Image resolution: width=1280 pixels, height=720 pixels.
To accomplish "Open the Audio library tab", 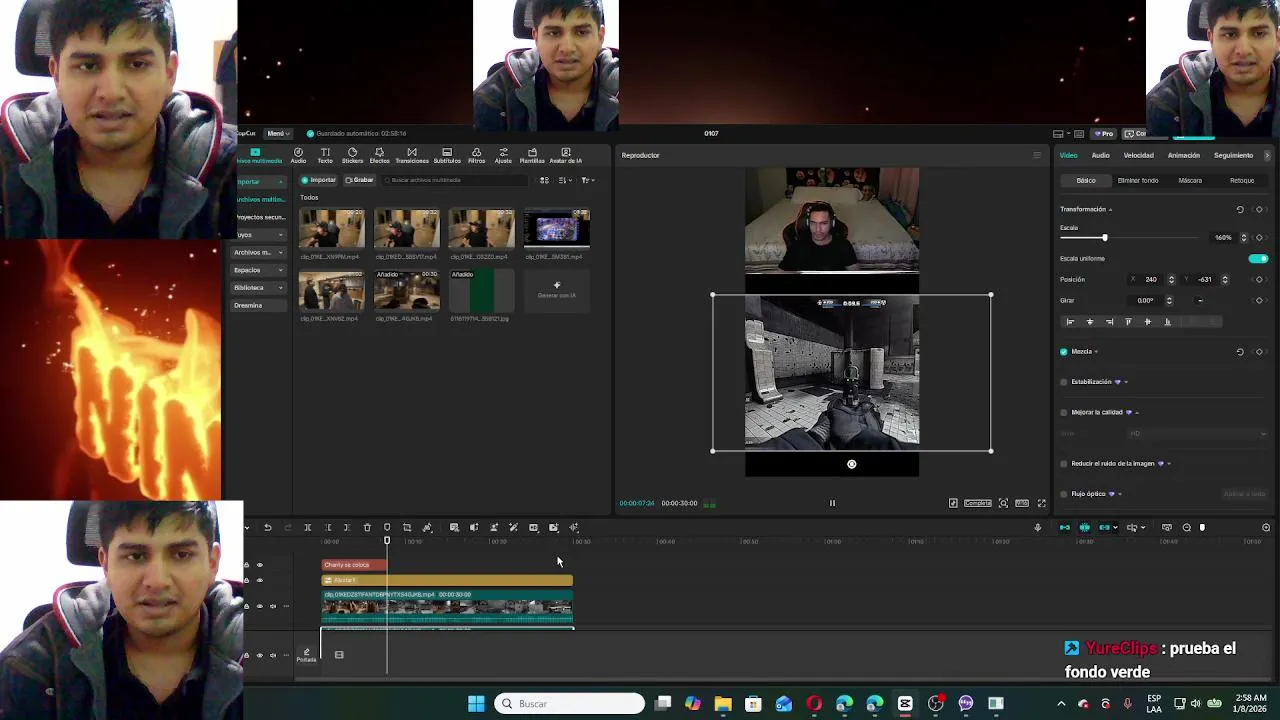I will tap(298, 155).
